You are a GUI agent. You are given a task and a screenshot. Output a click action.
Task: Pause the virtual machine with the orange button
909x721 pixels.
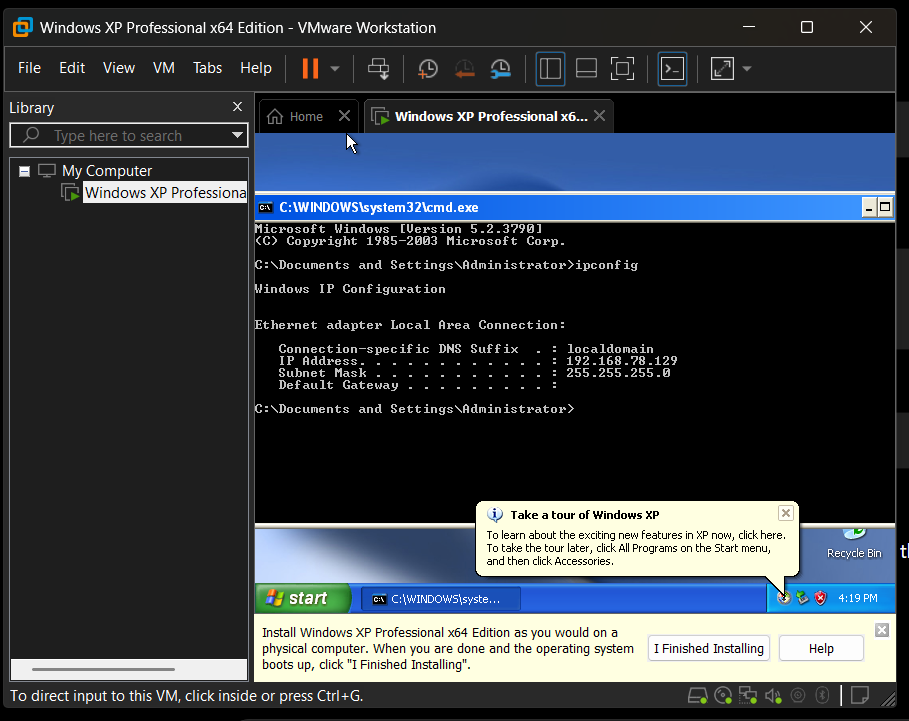pyautogui.click(x=311, y=68)
